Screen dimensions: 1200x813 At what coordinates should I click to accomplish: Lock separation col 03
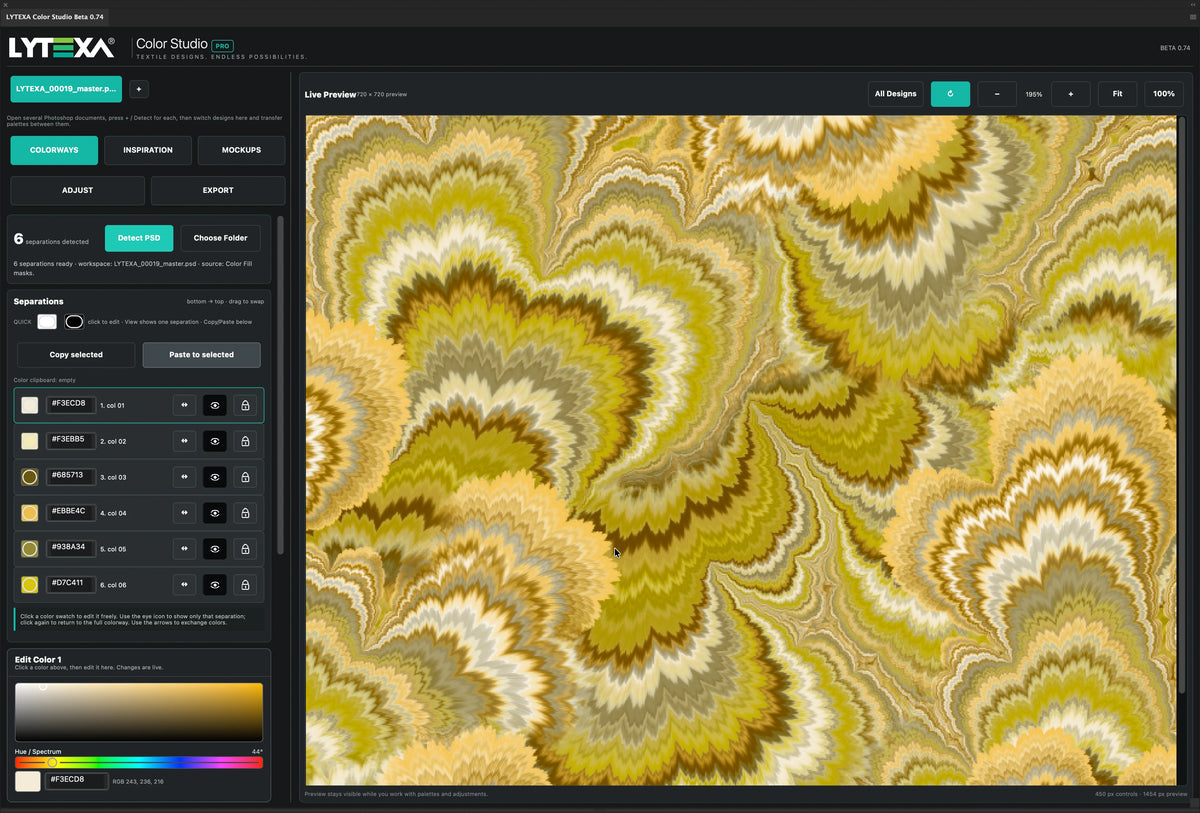click(x=245, y=477)
